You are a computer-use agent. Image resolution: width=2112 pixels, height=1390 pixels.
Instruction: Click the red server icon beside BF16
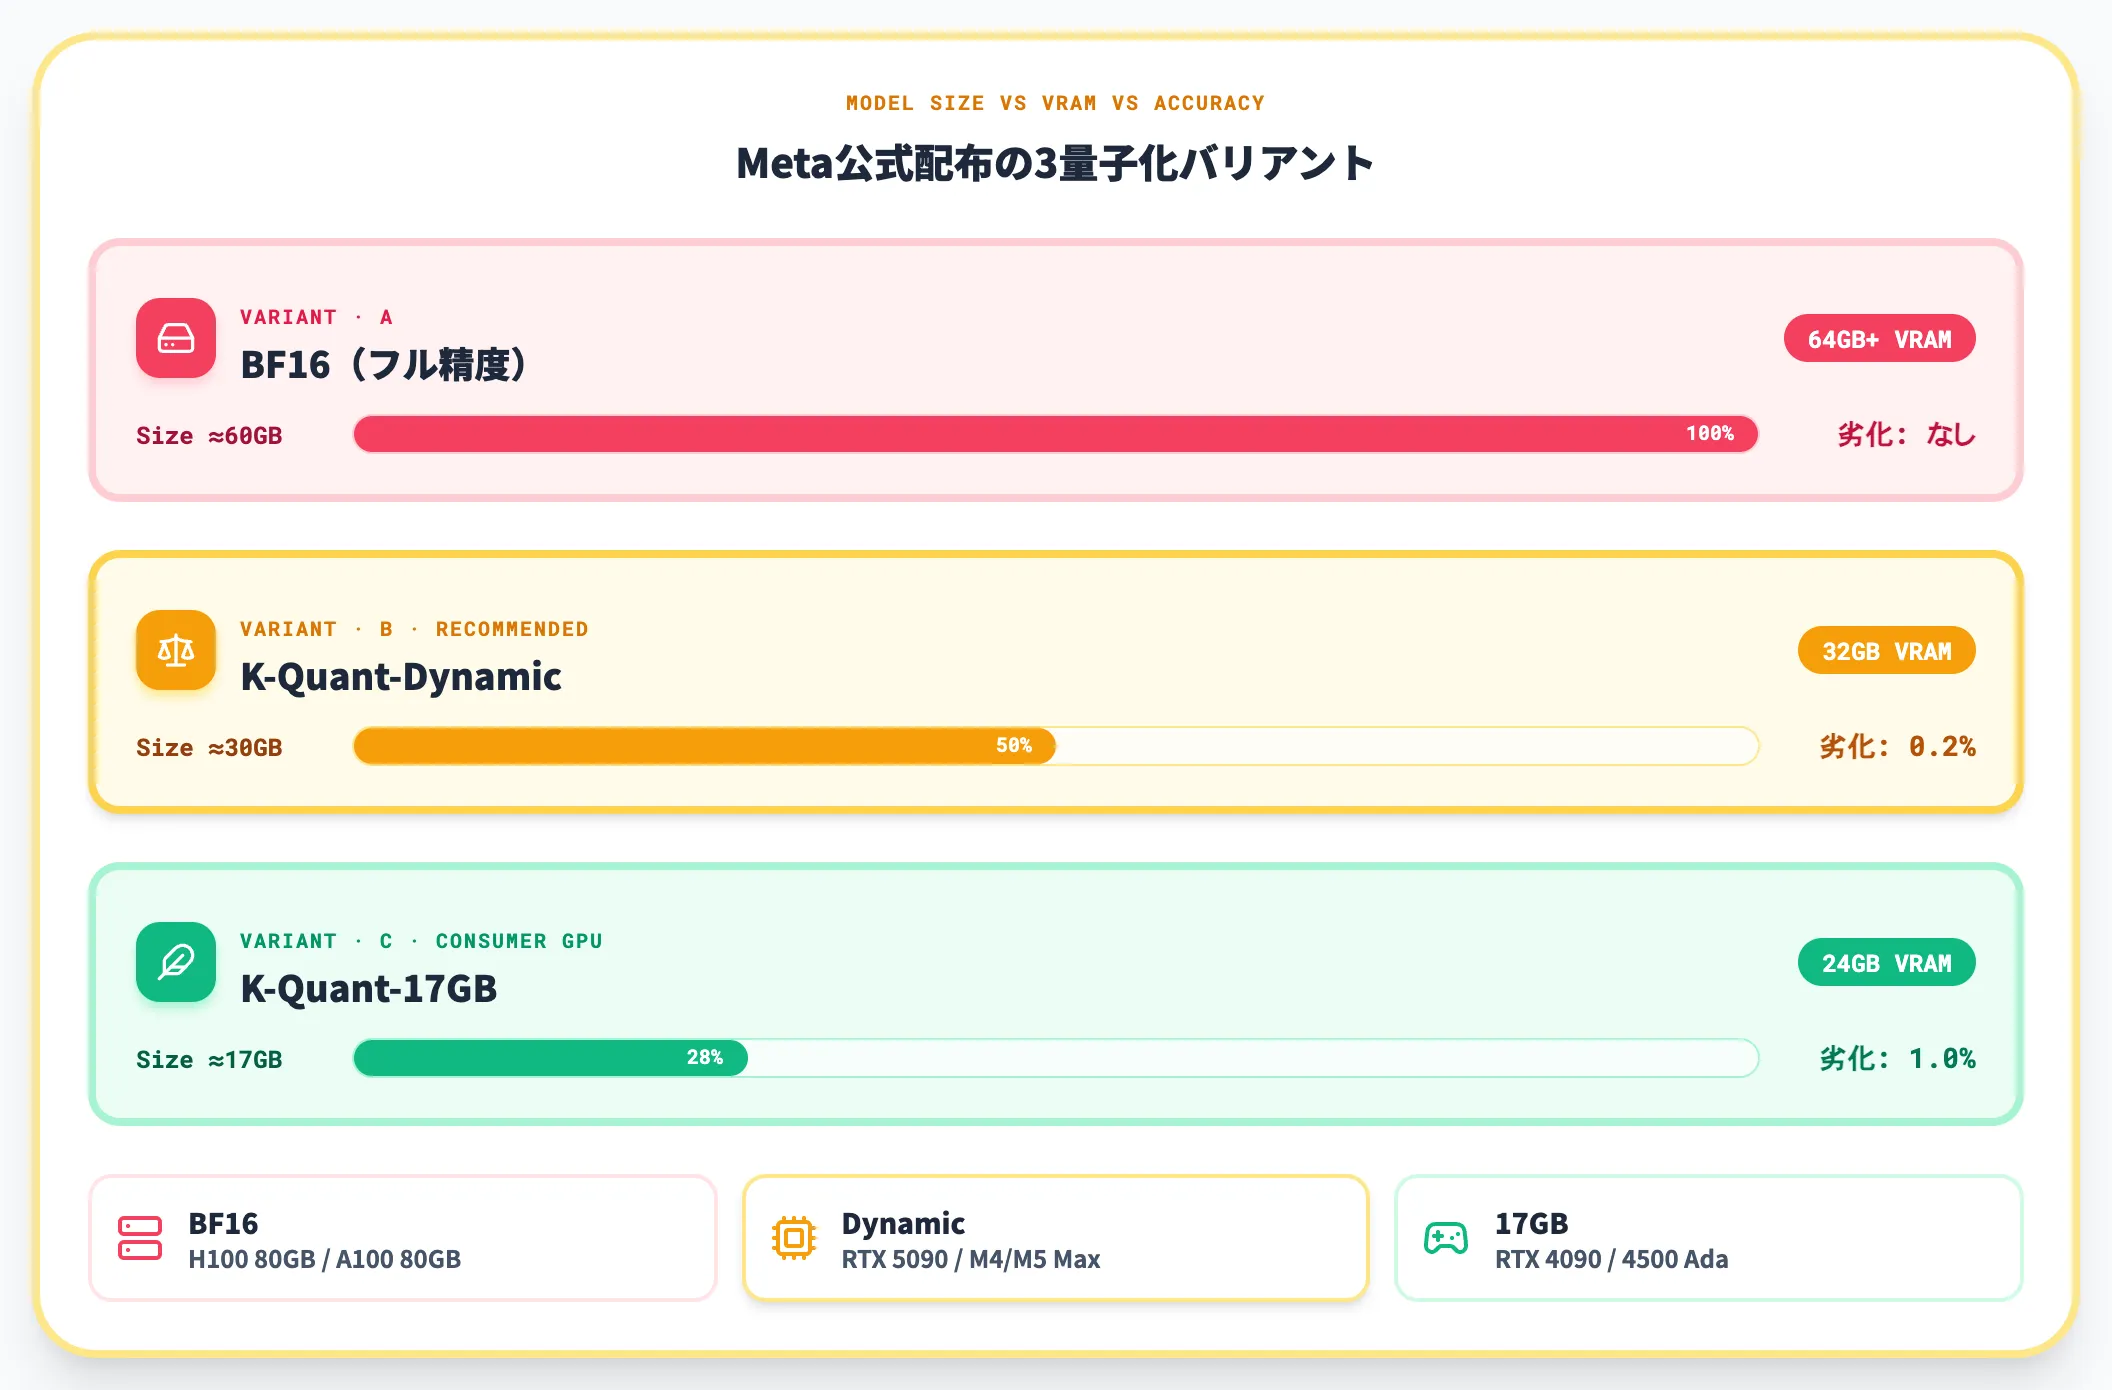(140, 1238)
